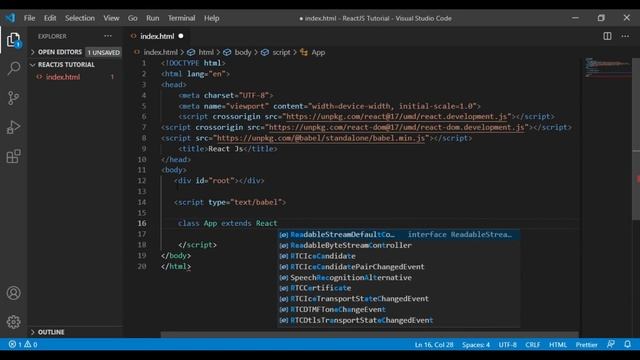The image size is (640, 360).
Task: Open the View menu
Action: tap(111, 18)
